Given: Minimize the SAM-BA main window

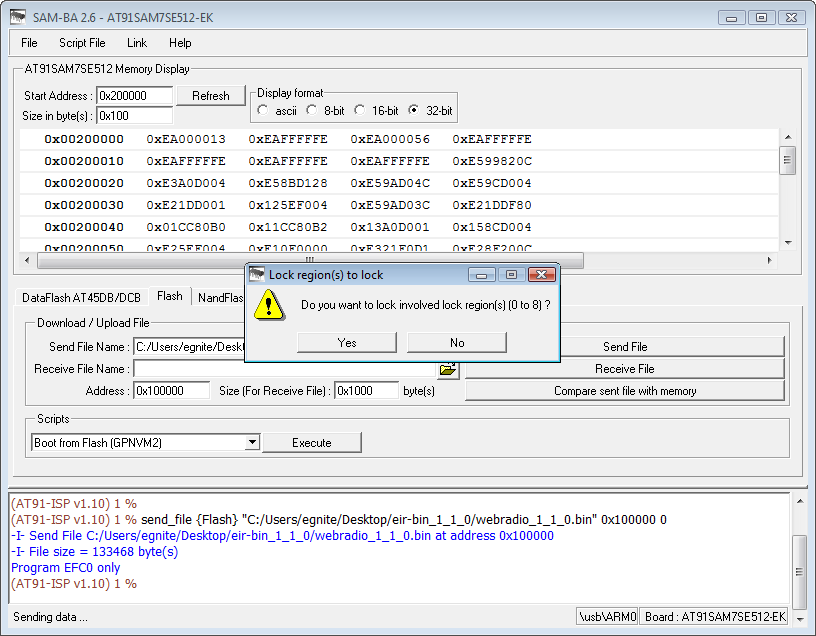Looking at the screenshot, I should (x=732, y=18).
